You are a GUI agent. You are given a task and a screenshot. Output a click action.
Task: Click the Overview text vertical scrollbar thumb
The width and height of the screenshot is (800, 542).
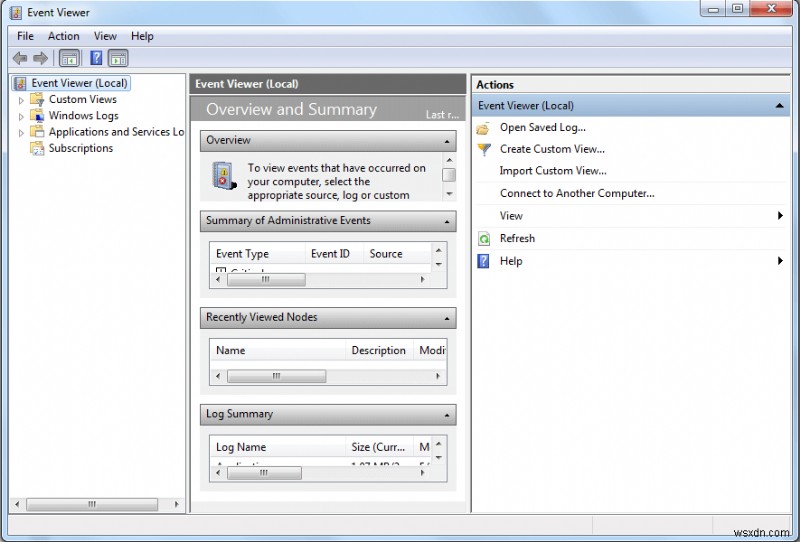click(449, 175)
